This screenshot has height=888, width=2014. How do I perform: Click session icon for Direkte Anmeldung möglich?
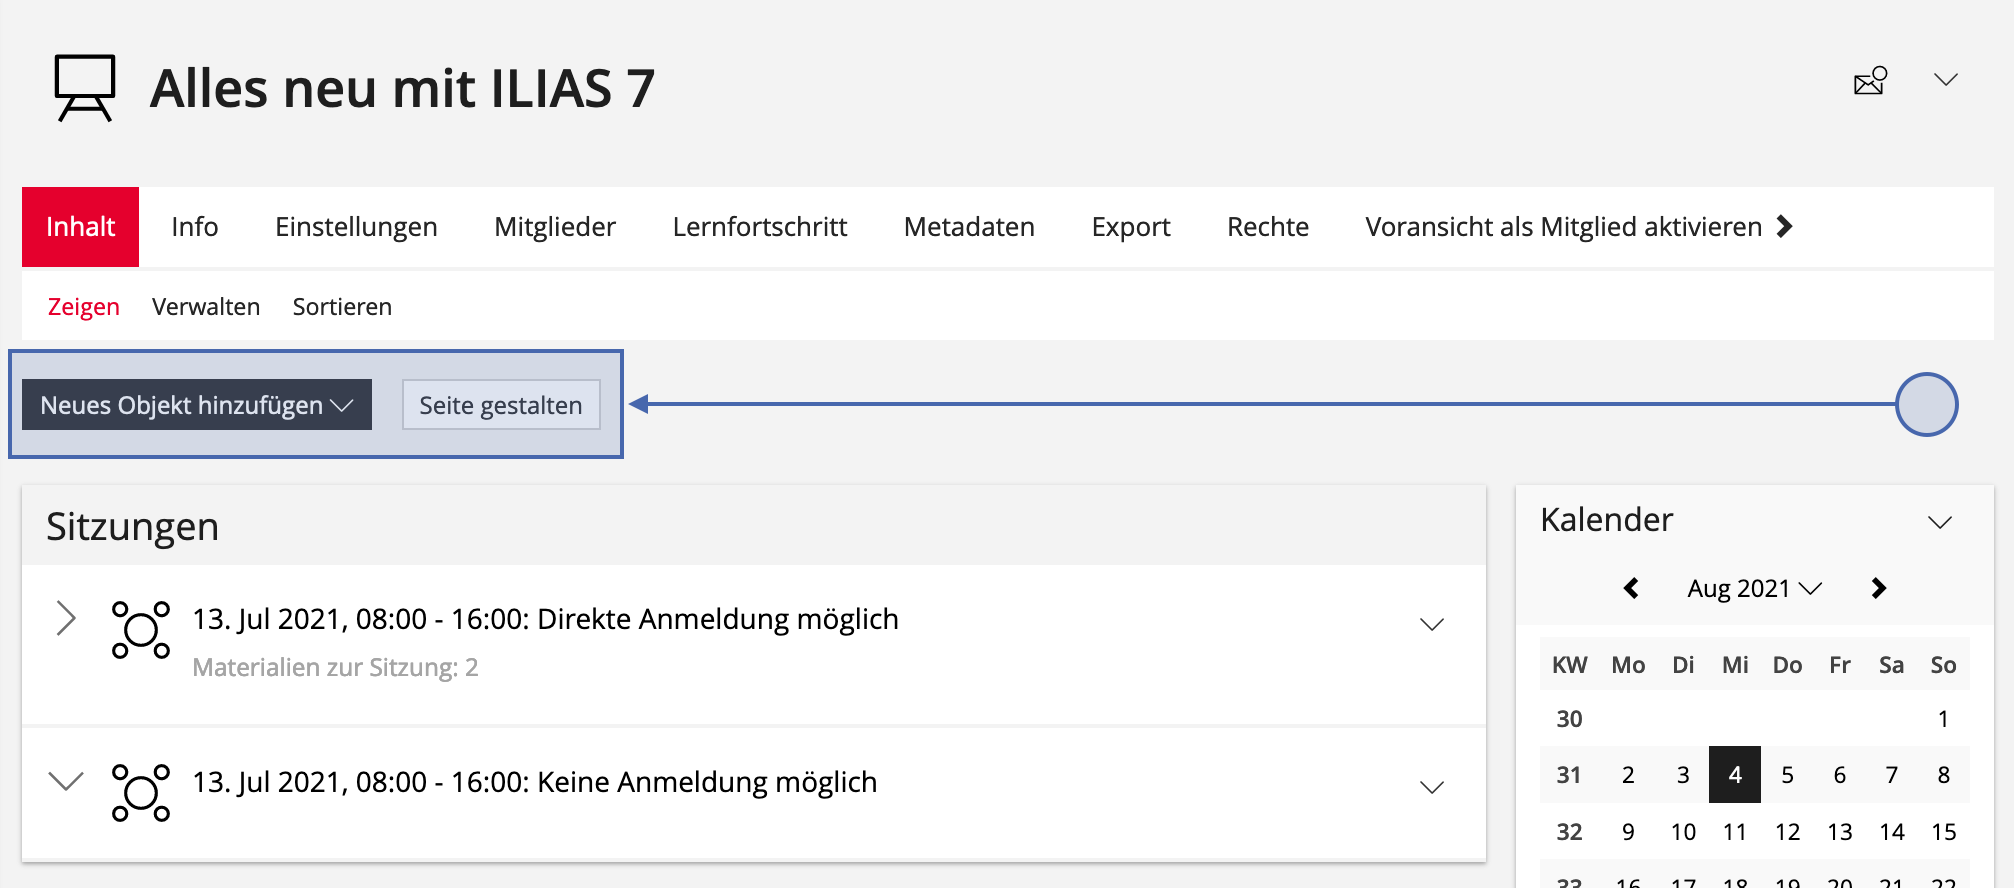point(140,630)
